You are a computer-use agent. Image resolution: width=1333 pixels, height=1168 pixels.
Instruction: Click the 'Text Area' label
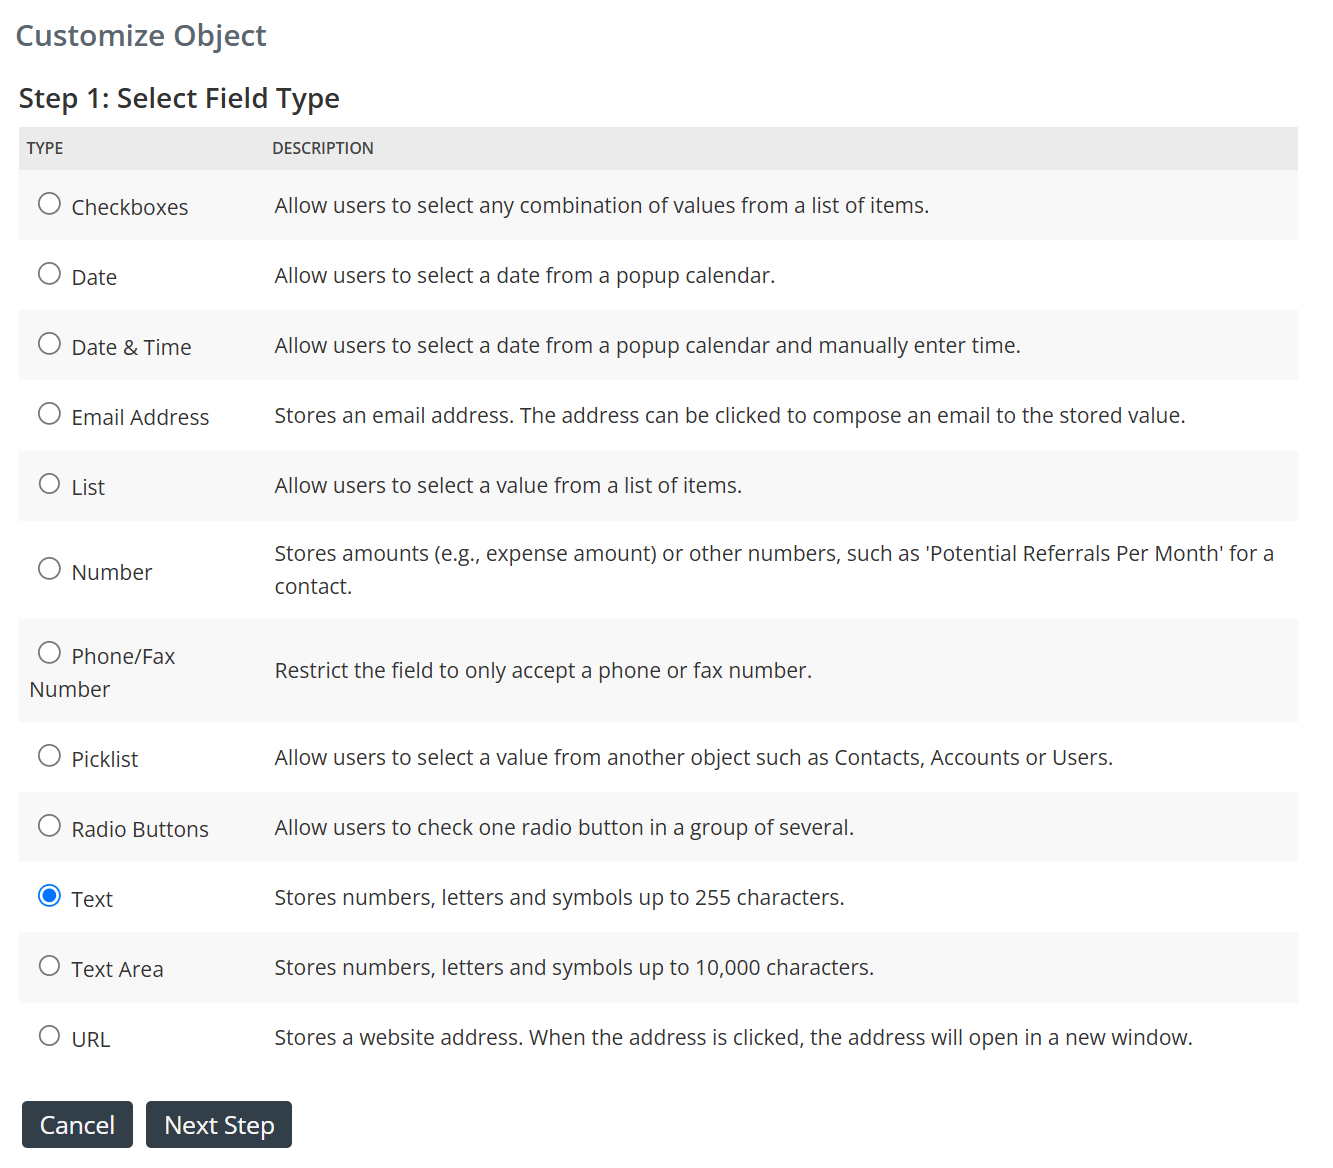tap(117, 969)
